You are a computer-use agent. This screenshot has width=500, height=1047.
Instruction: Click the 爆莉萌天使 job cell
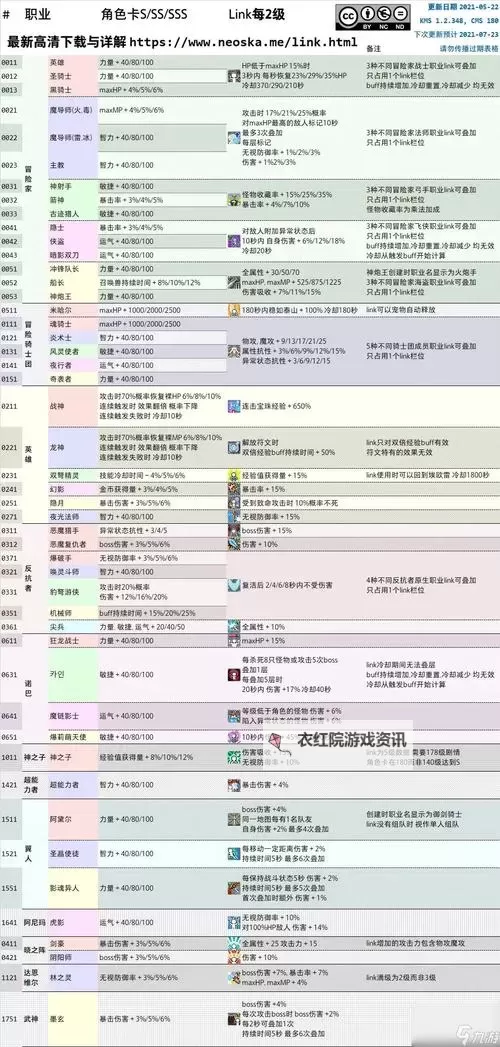[72, 737]
